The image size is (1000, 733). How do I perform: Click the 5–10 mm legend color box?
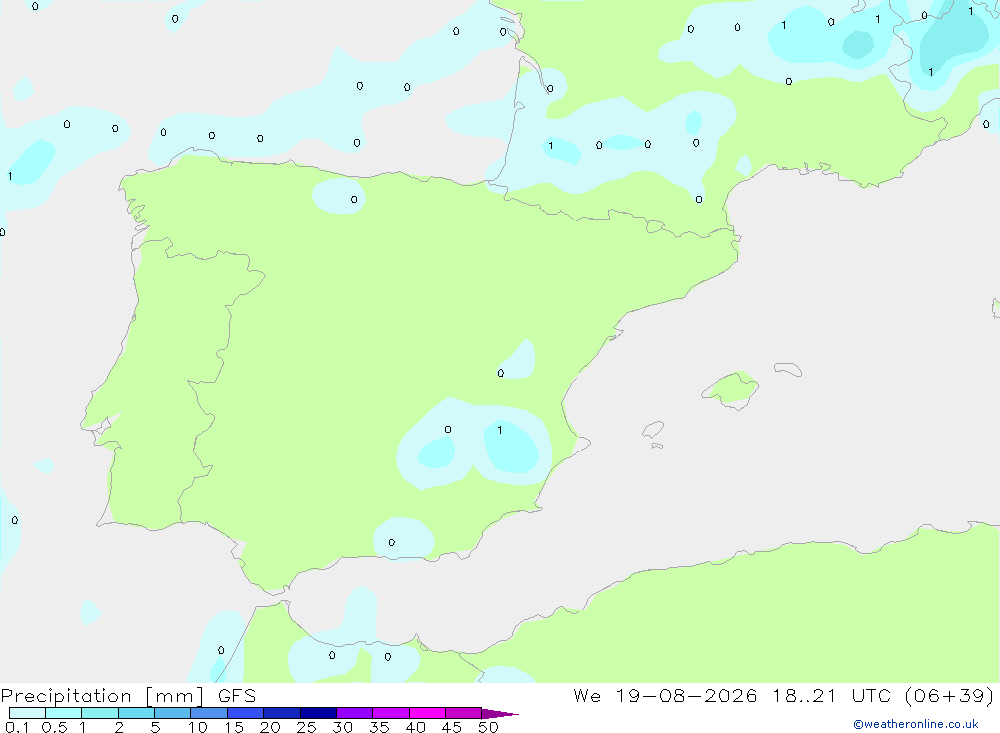coord(173,713)
